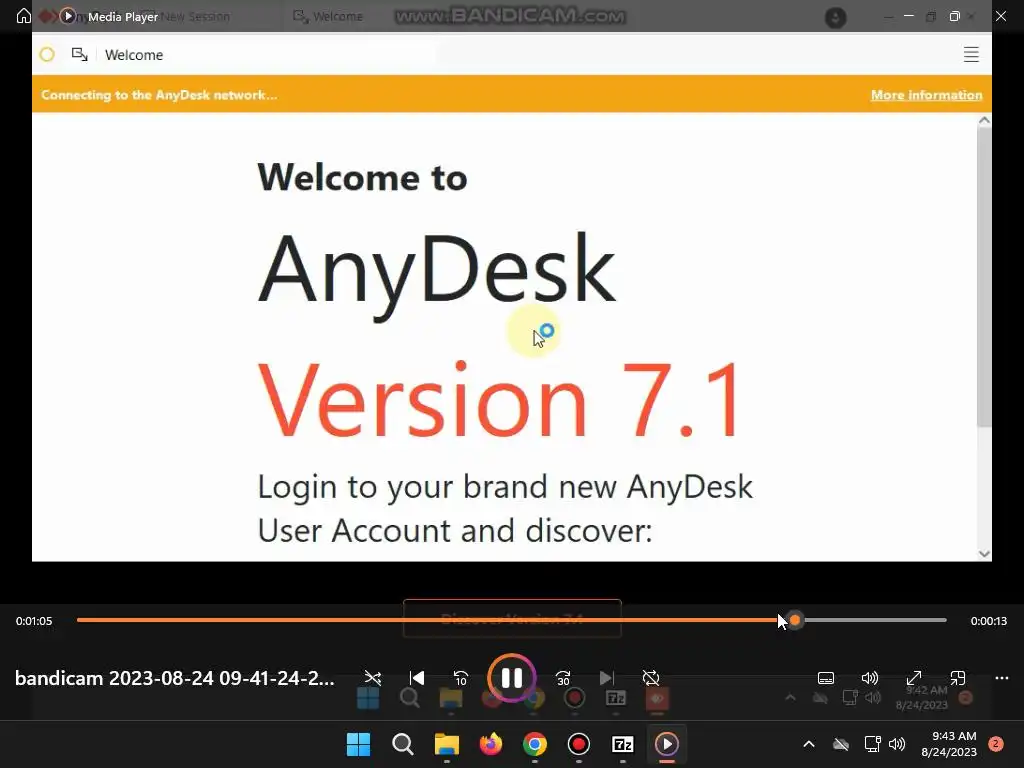Click the AnyDesk vertical scrollbar thumb

[x=984, y=278]
